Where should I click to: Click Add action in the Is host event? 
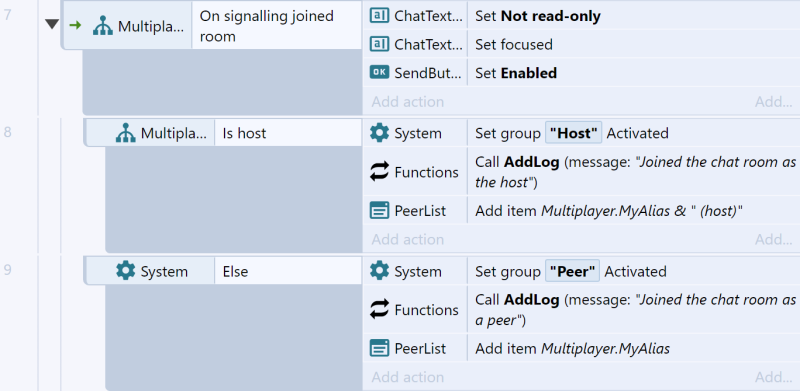(408, 239)
